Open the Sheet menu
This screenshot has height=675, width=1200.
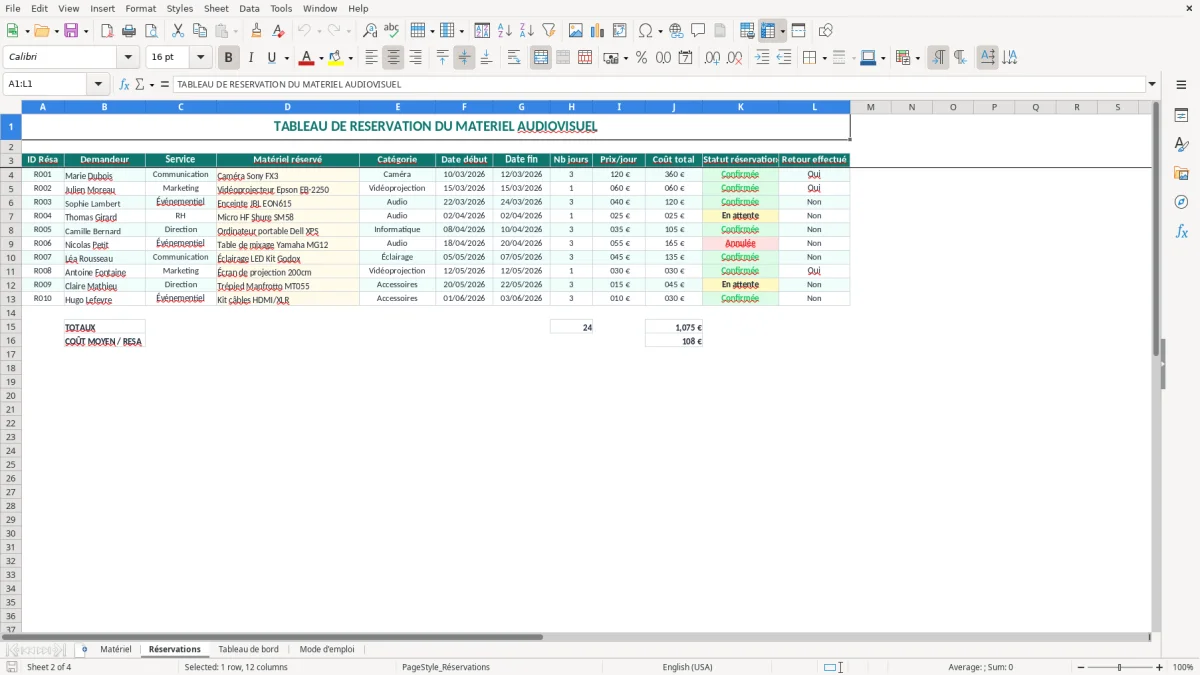216,8
